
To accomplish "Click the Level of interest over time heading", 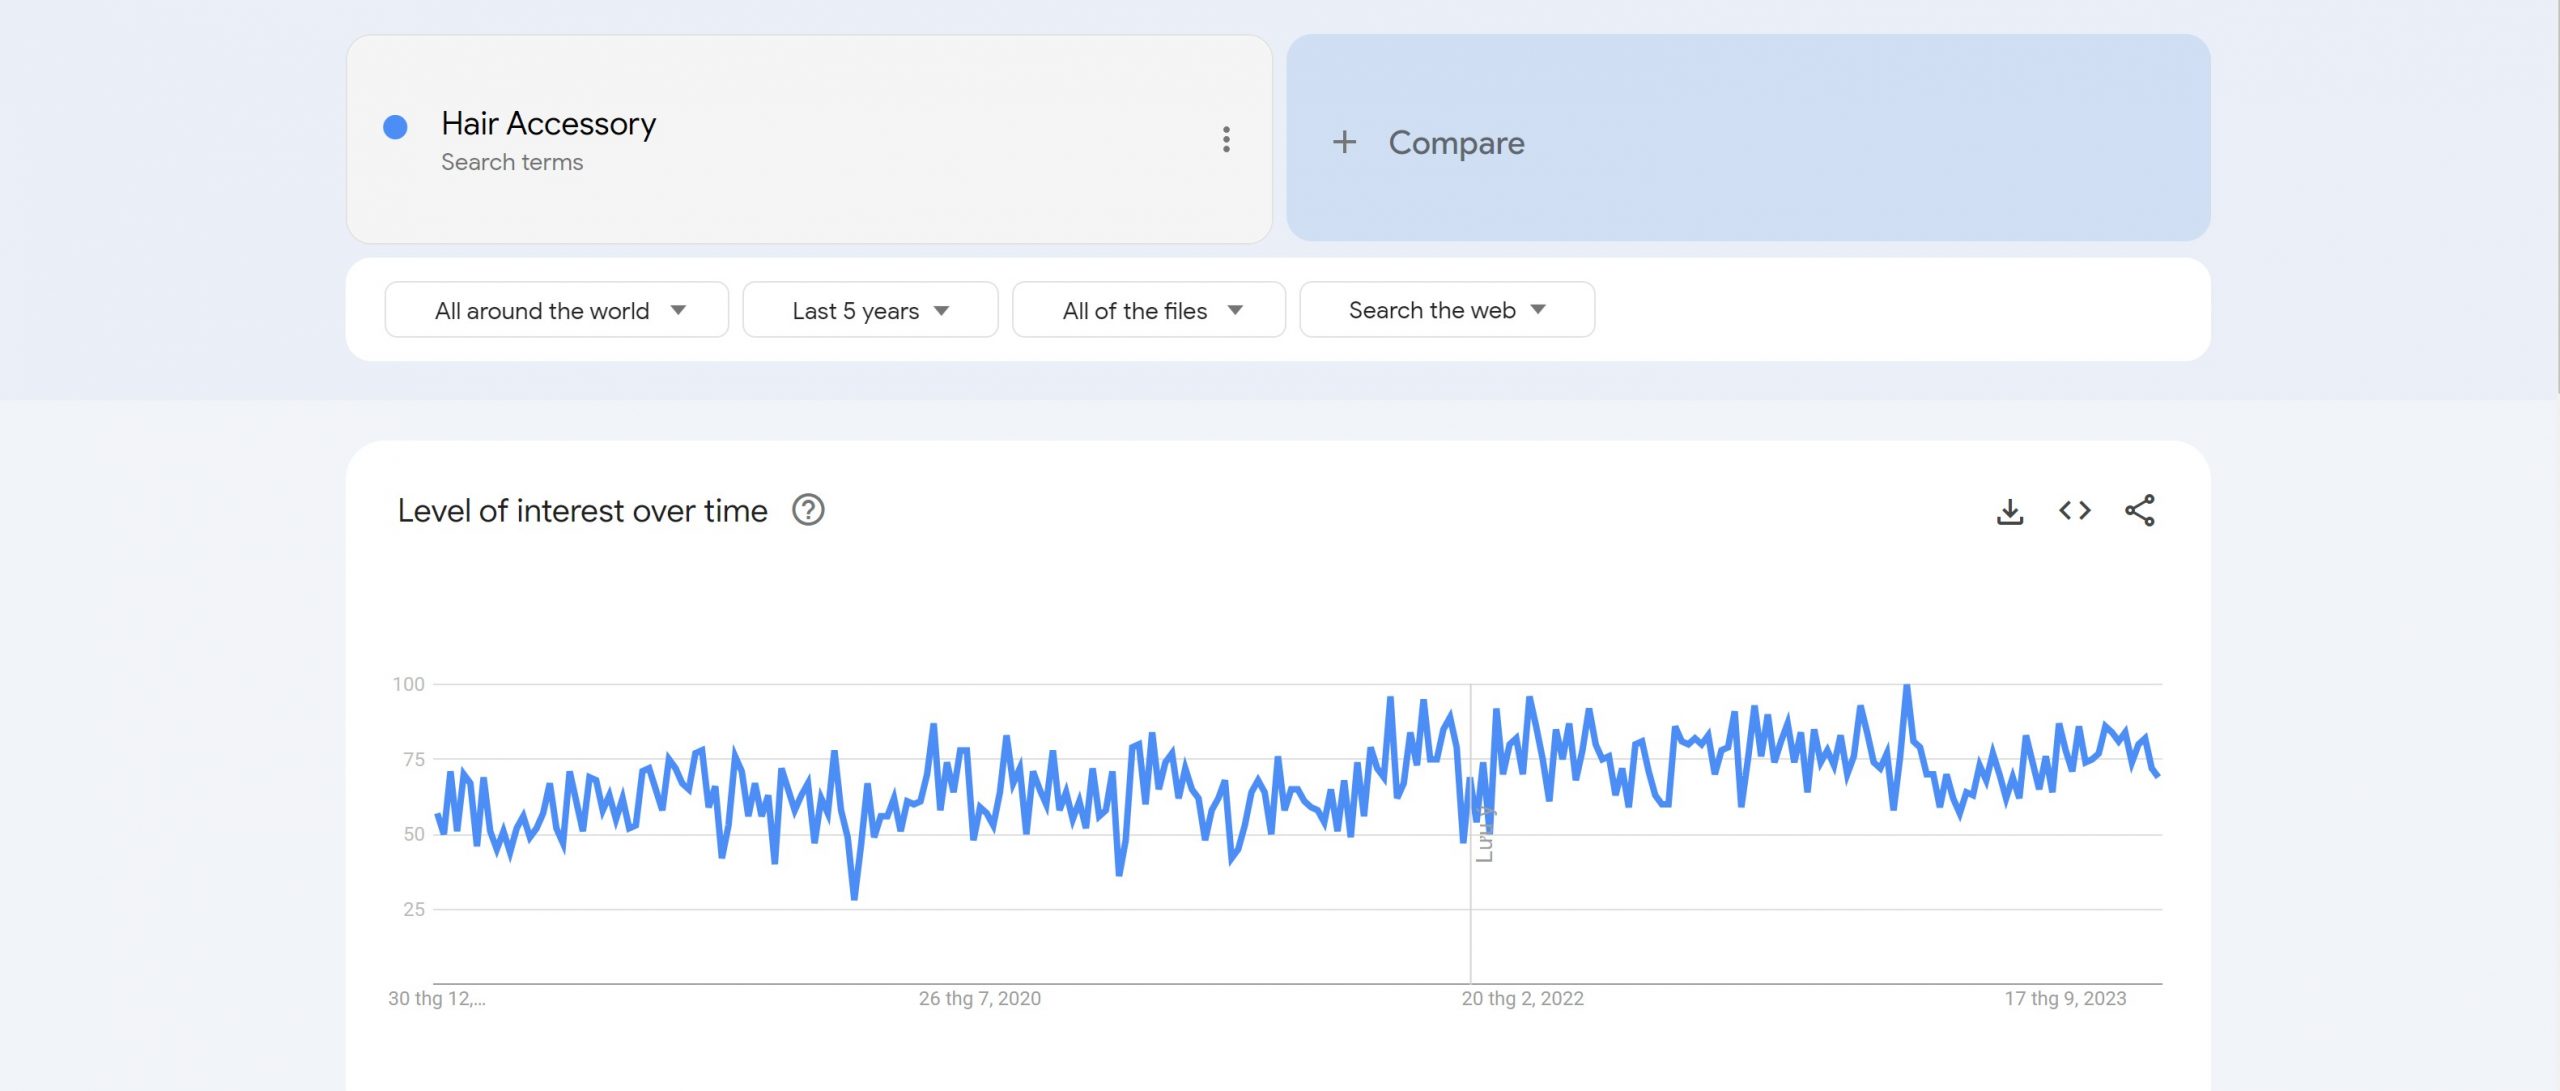I will 582,511.
